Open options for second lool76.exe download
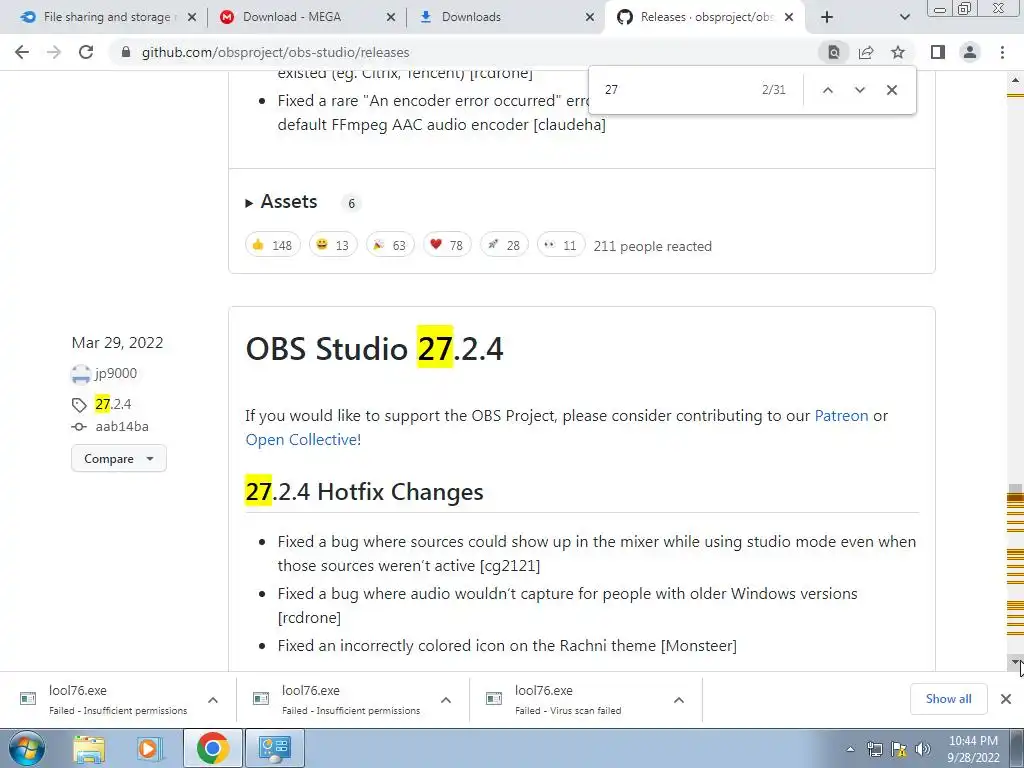The width and height of the screenshot is (1024, 768). 446,700
